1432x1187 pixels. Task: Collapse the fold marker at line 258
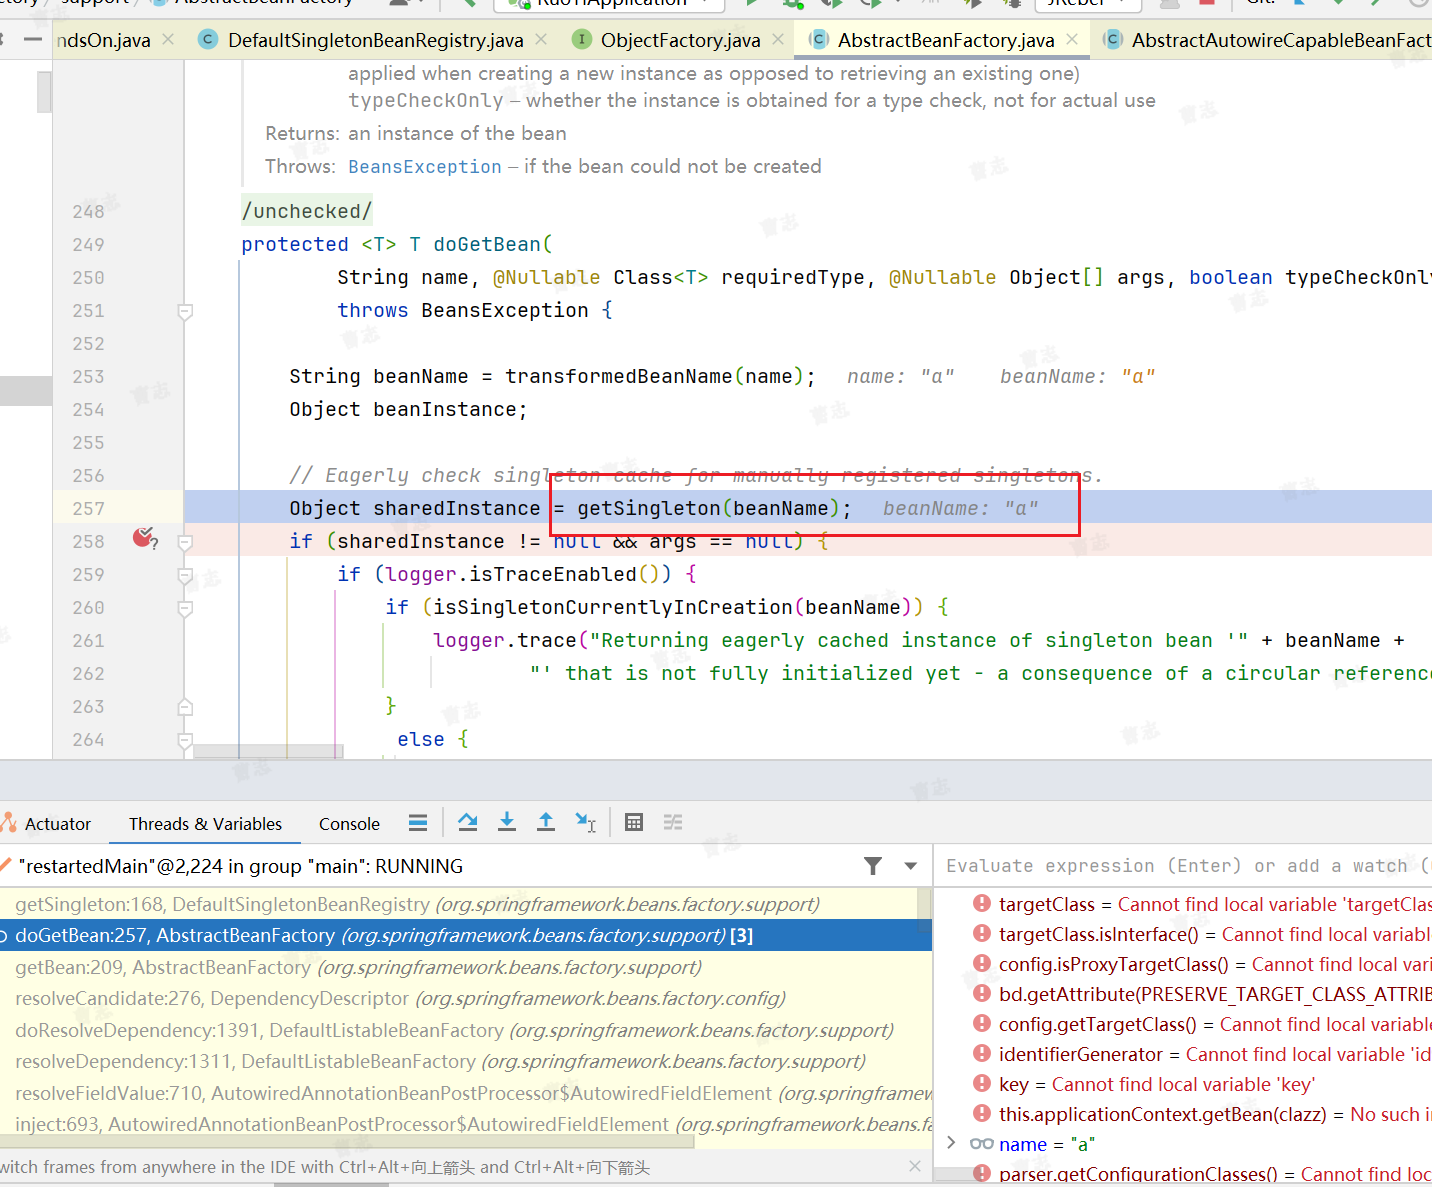185,542
